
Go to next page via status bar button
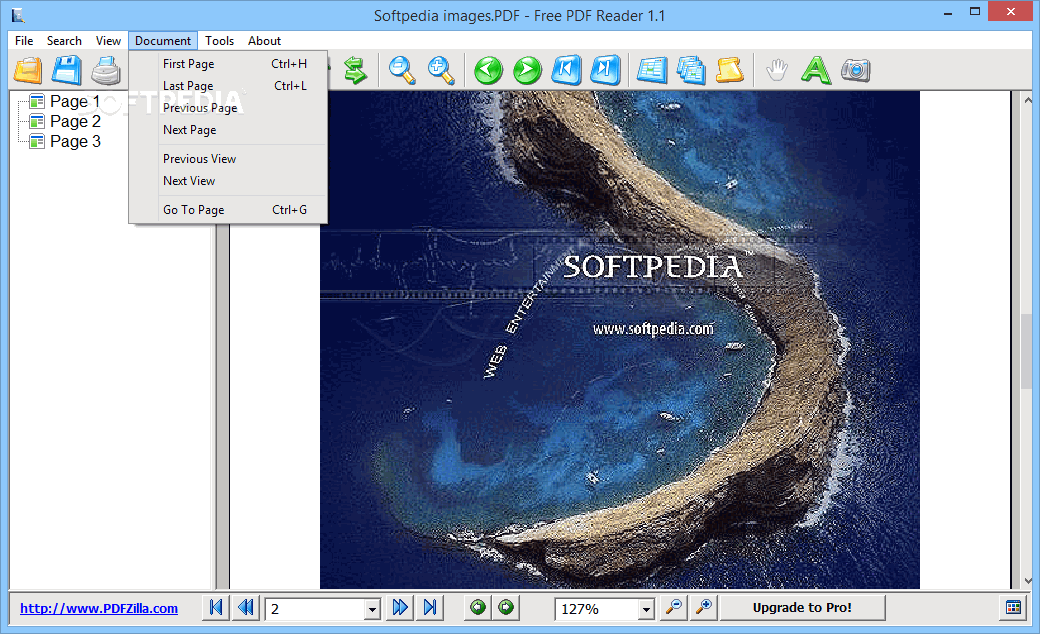[x=400, y=607]
